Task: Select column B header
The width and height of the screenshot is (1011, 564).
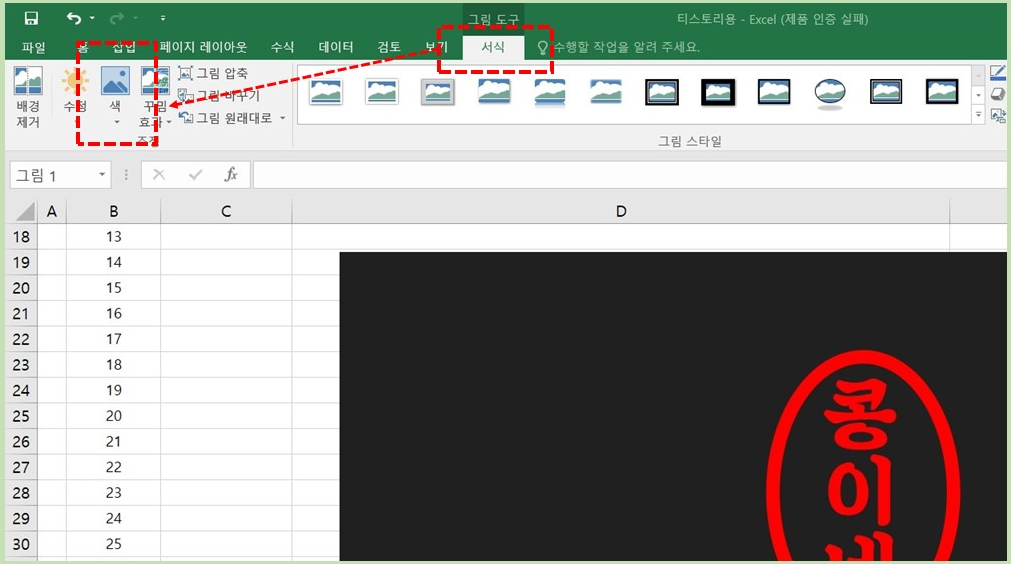Action: [113, 211]
